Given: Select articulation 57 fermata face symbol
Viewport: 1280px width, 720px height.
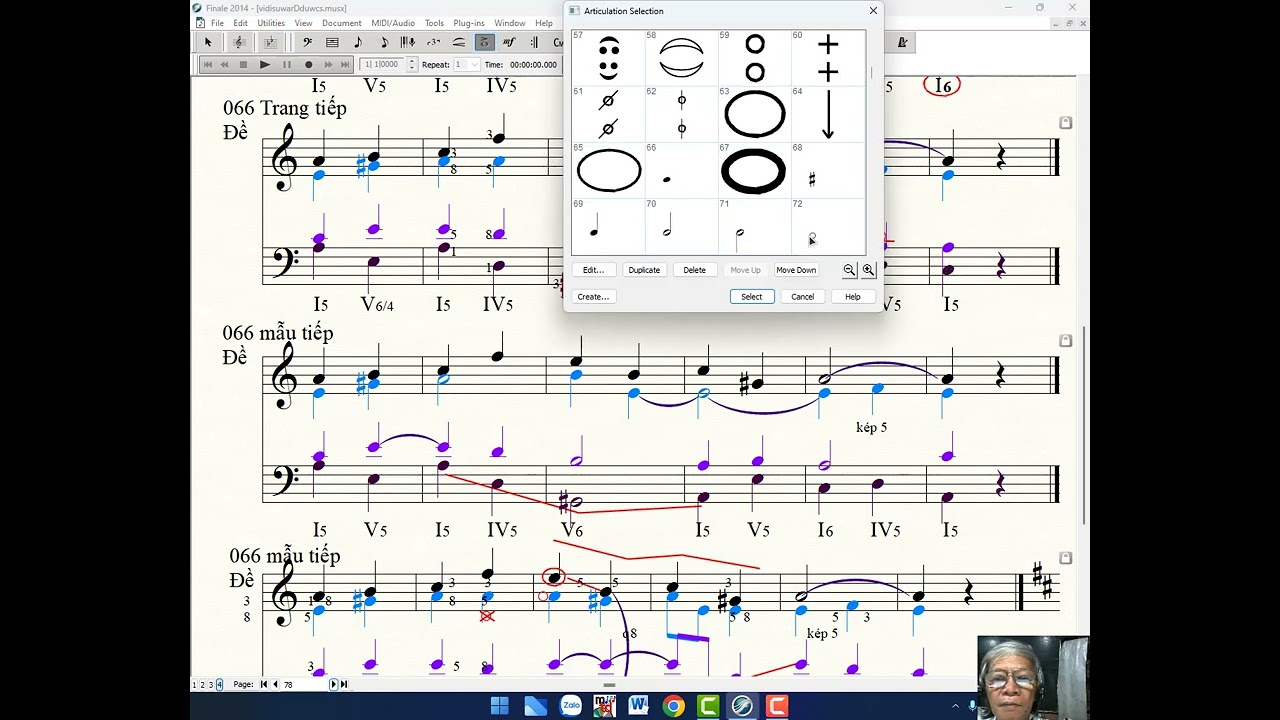Looking at the screenshot, I should (608, 58).
